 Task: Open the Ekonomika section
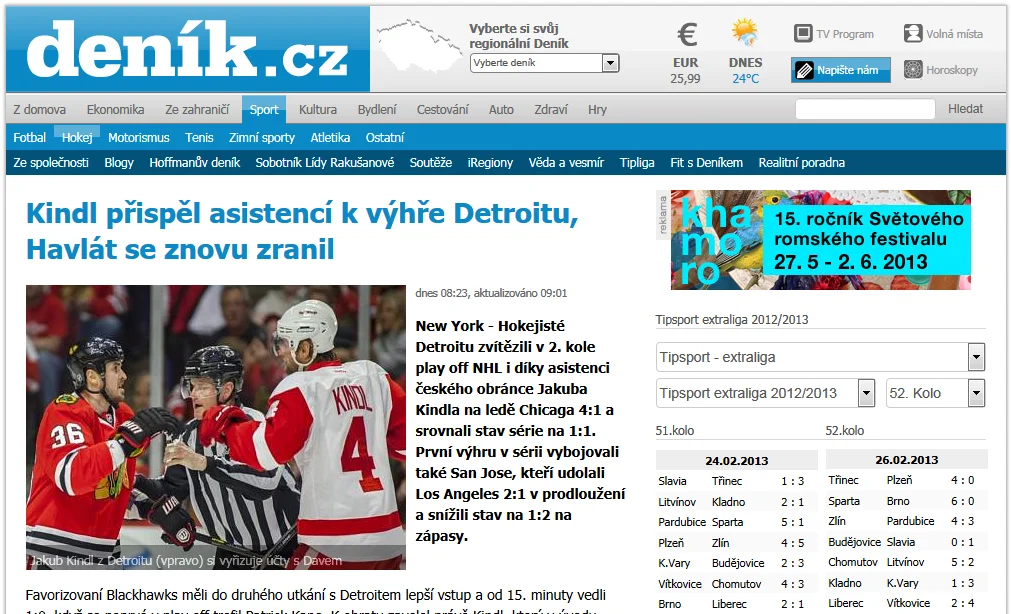point(115,109)
